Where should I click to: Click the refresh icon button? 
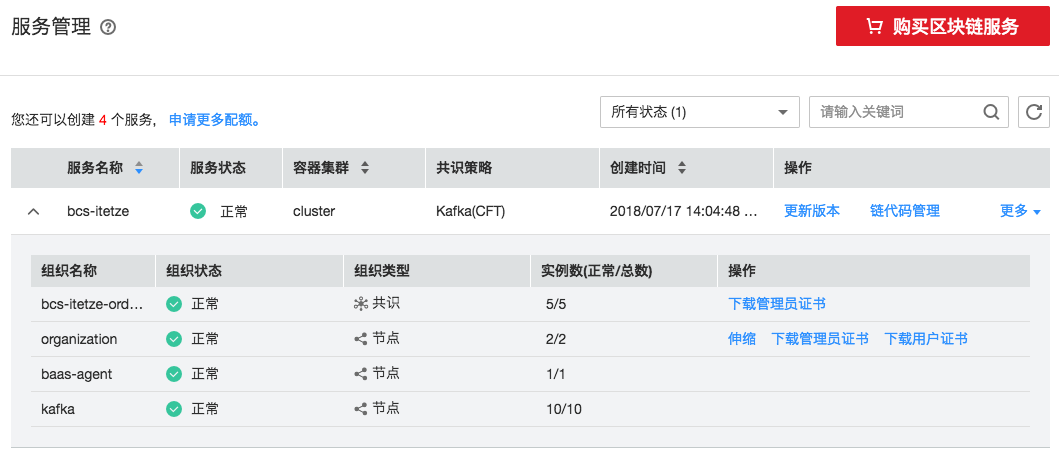click(1034, 112)
